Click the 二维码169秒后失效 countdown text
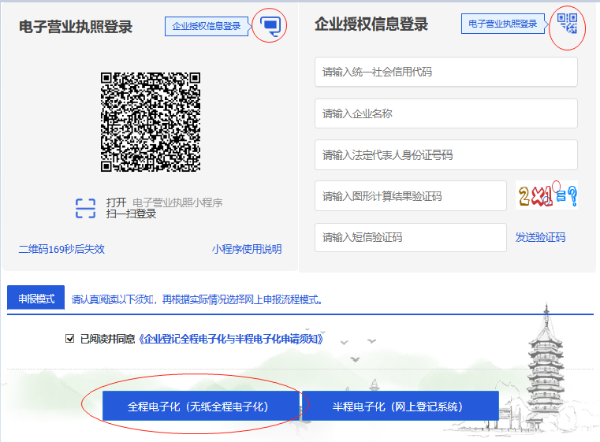This screenshot has height=442, width=600. (x=62, y=249)
